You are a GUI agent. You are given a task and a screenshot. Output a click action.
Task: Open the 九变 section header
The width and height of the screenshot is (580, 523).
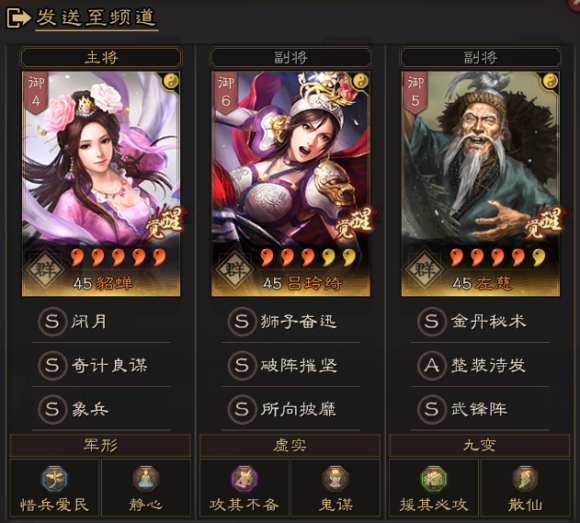479,445
